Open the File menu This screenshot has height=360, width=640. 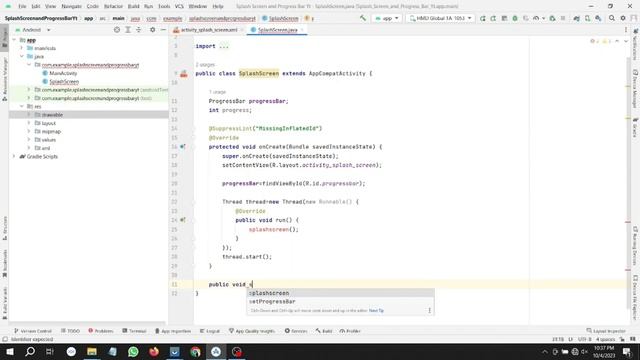[x=22, y=7]
